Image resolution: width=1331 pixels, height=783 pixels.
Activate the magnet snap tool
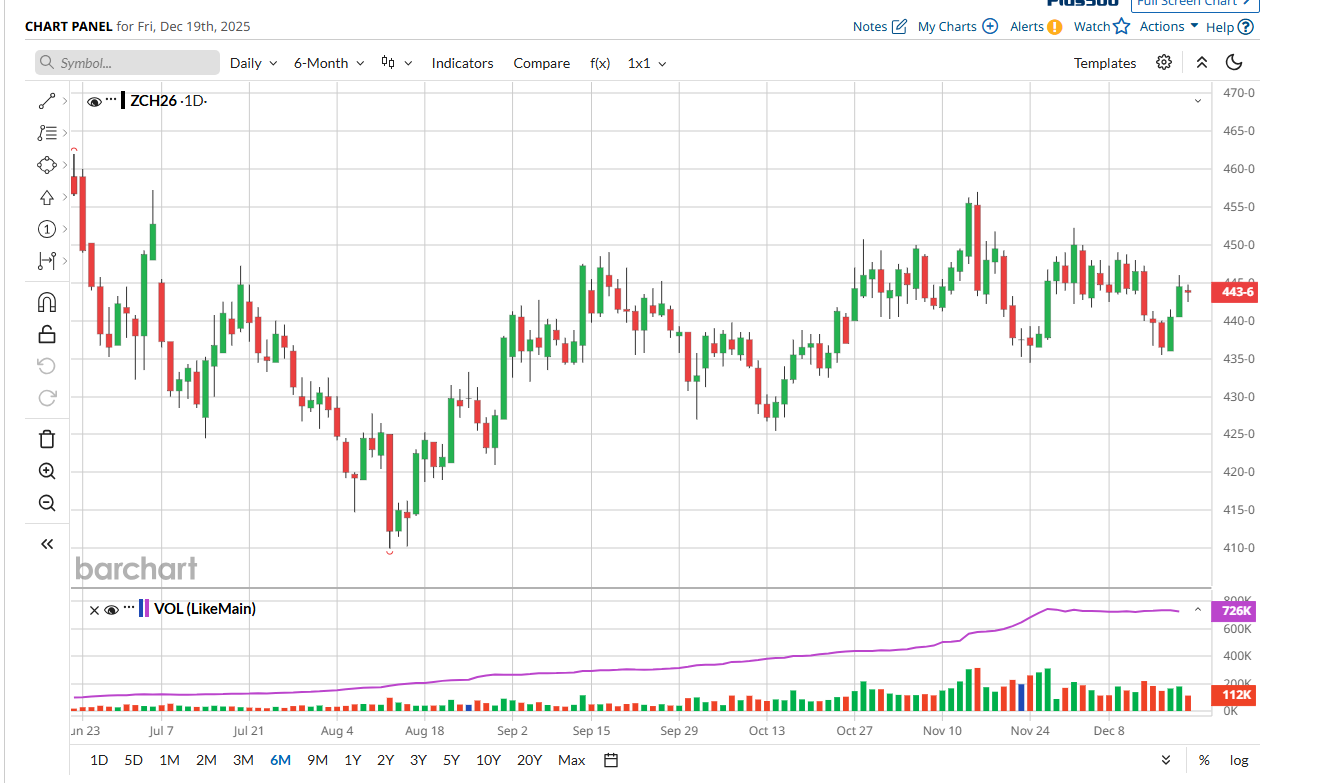click(47, 302)
